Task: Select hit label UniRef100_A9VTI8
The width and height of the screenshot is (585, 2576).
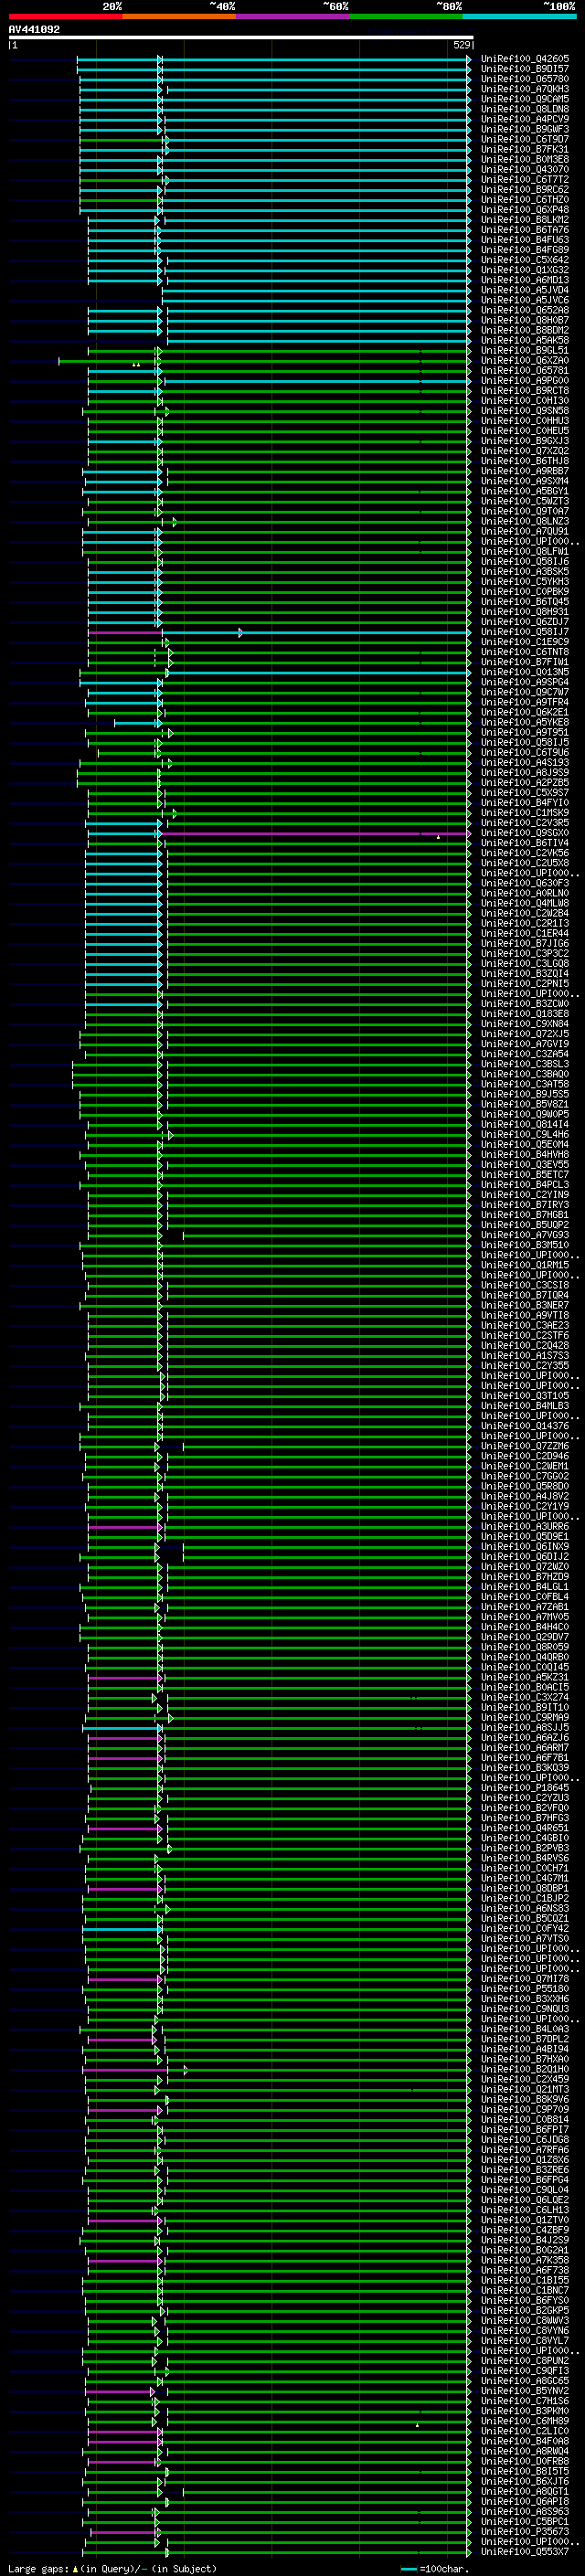Action: point(525,1315)
